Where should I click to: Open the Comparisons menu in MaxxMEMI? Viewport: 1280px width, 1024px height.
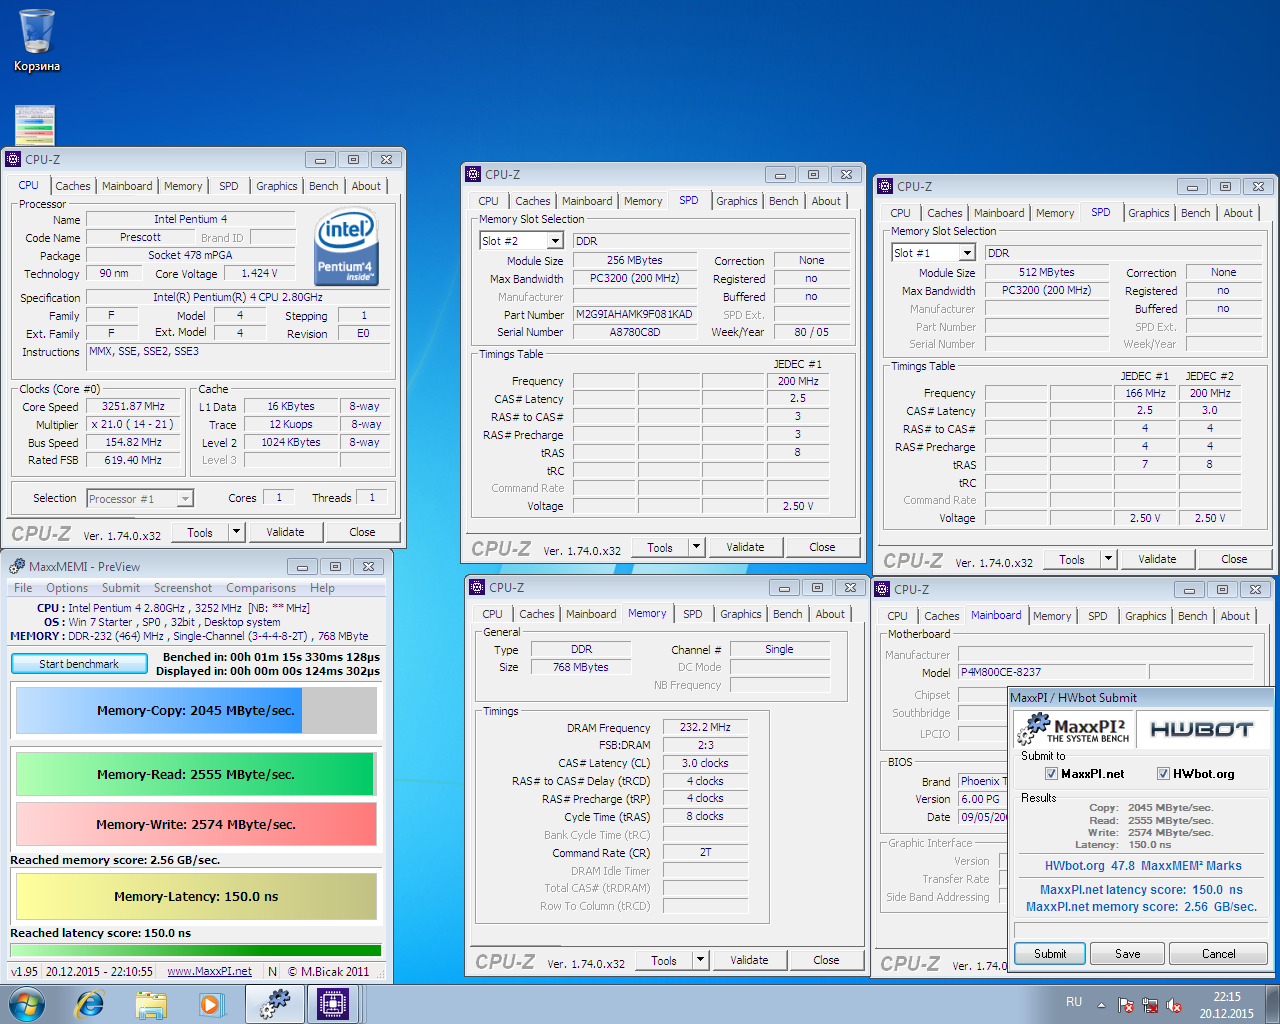tap(261, 588)
